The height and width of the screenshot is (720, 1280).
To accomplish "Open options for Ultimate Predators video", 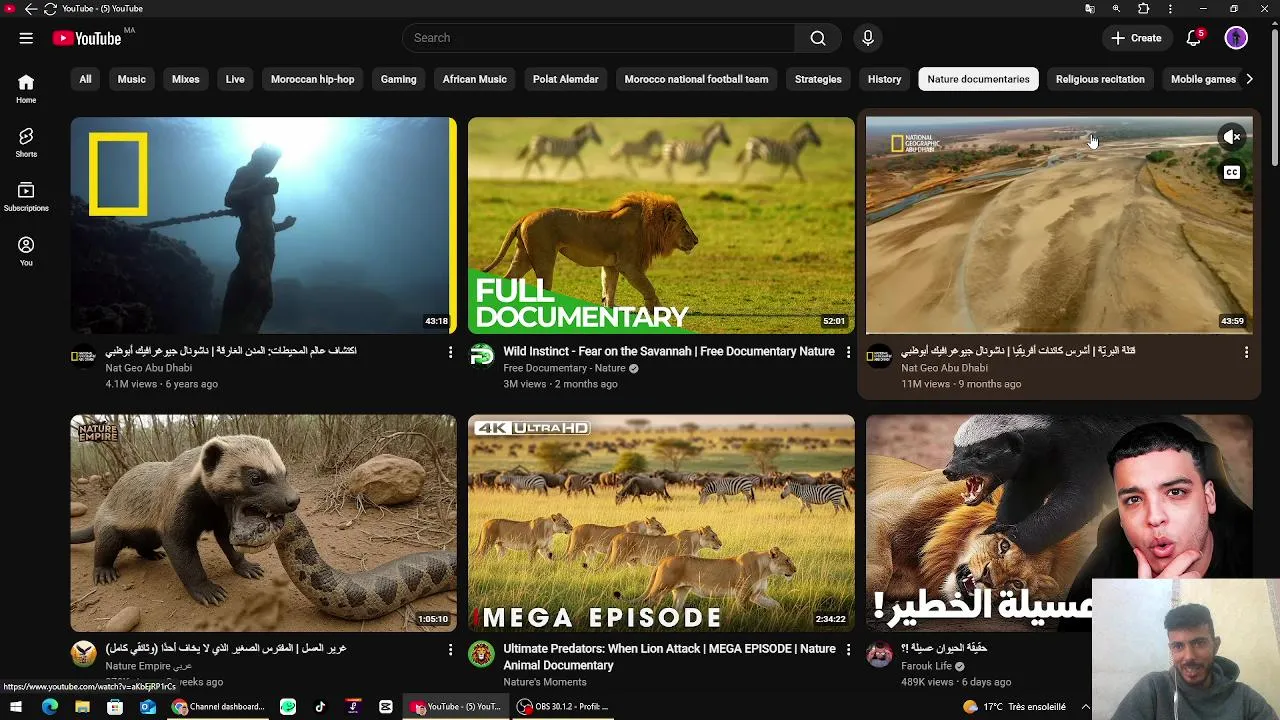I will pyautogui.click(x=848, y=650).
